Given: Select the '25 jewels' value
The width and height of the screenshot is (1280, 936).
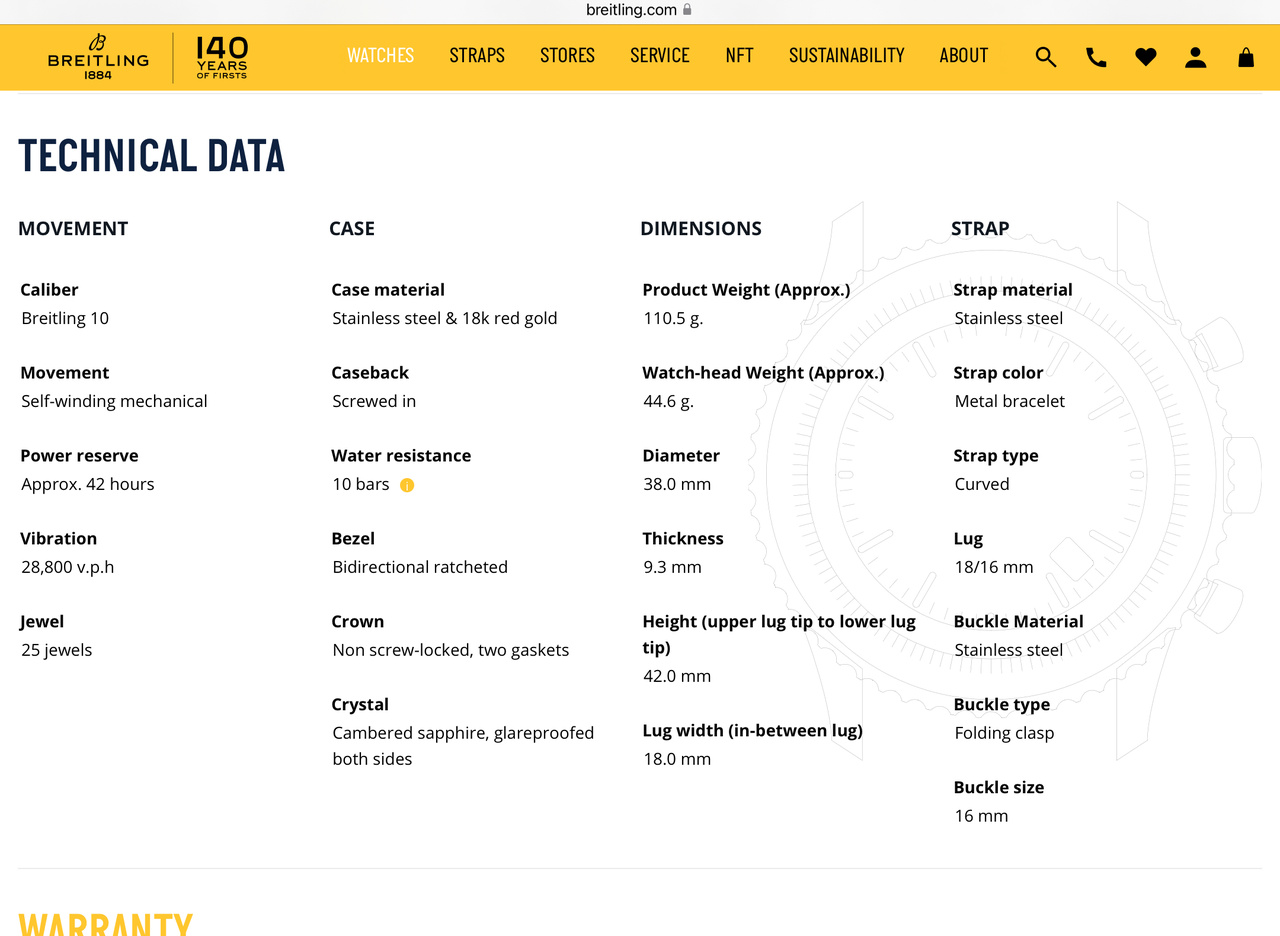Looking at the screenshot, I should pos(56,650).
